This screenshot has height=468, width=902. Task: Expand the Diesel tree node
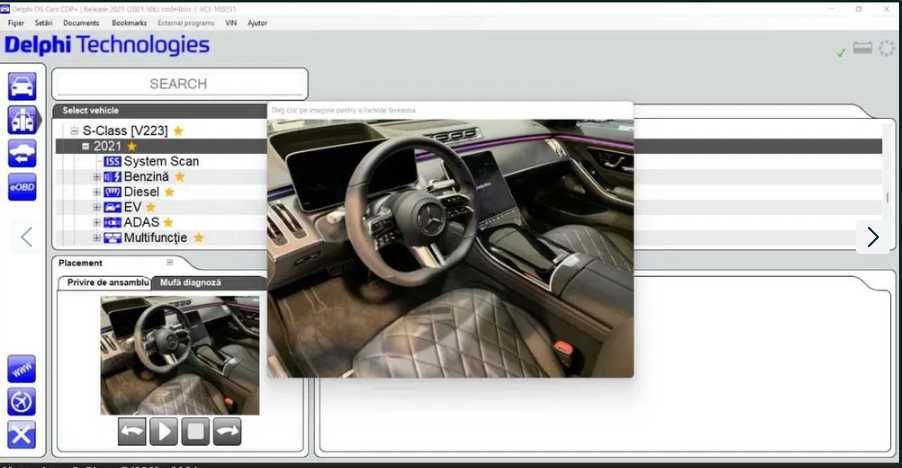tap(97, 192)
